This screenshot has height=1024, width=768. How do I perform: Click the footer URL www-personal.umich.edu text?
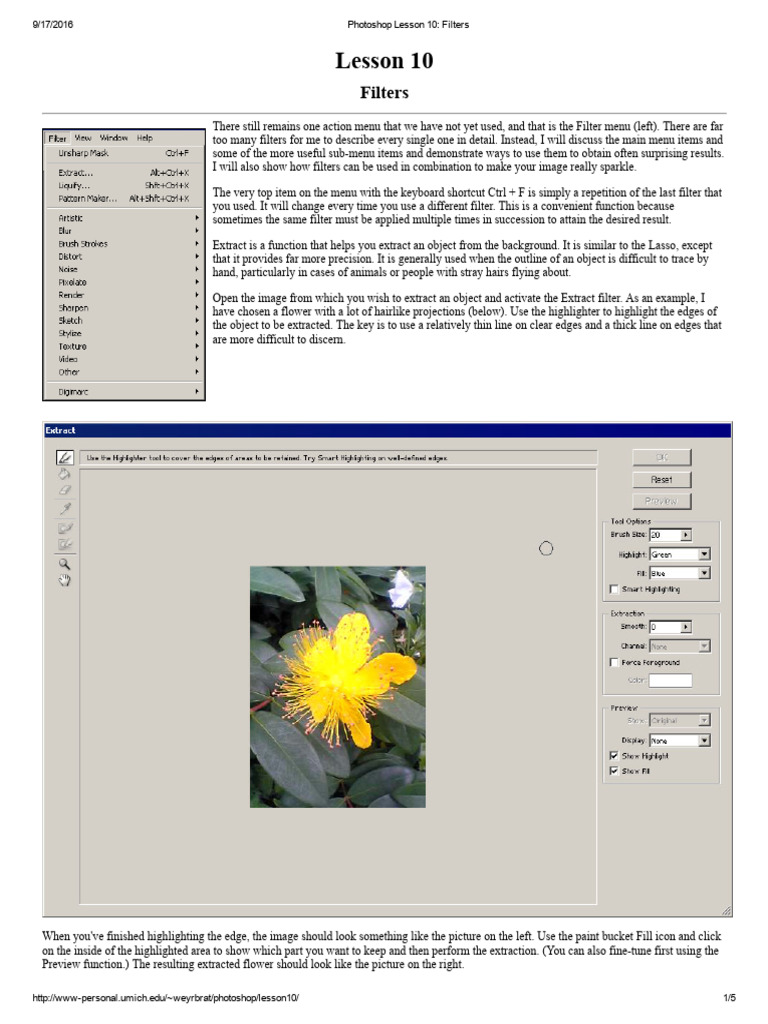click(x=166, y=998)
